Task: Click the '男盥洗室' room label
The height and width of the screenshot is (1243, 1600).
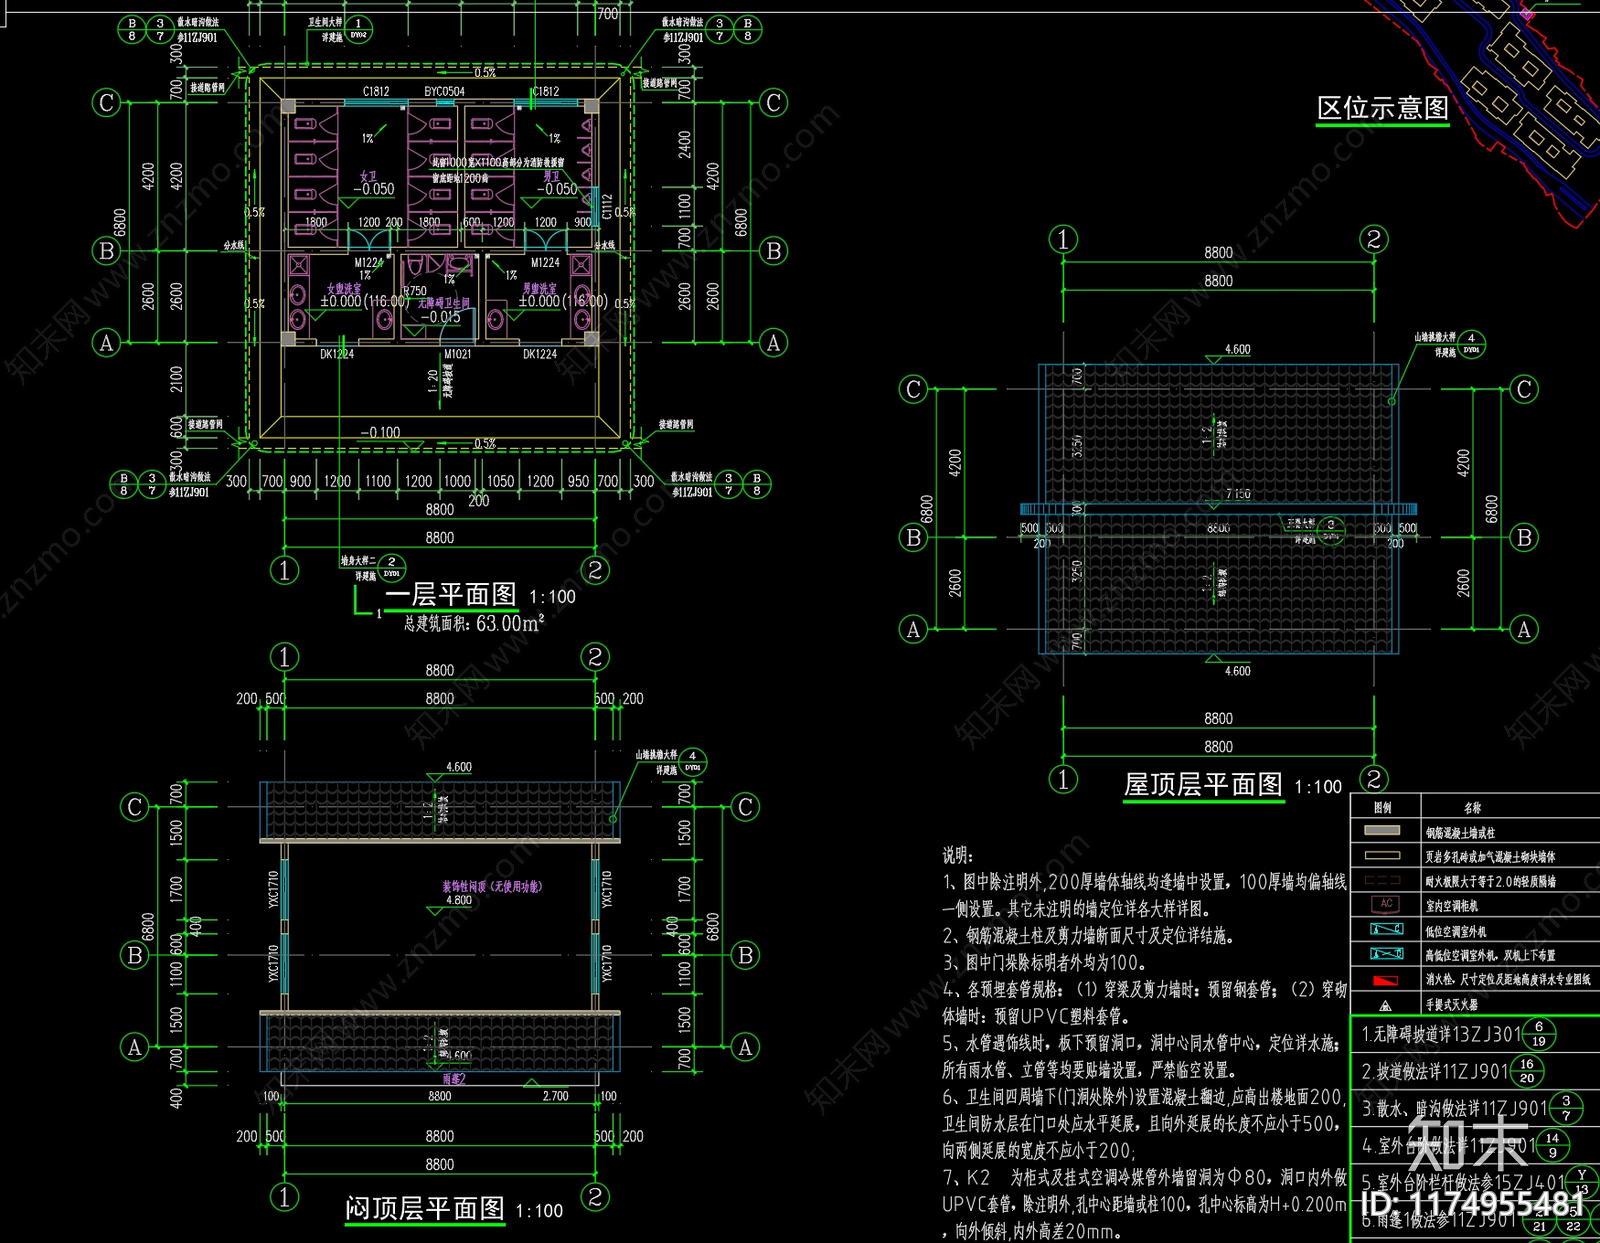Action: 539,289
